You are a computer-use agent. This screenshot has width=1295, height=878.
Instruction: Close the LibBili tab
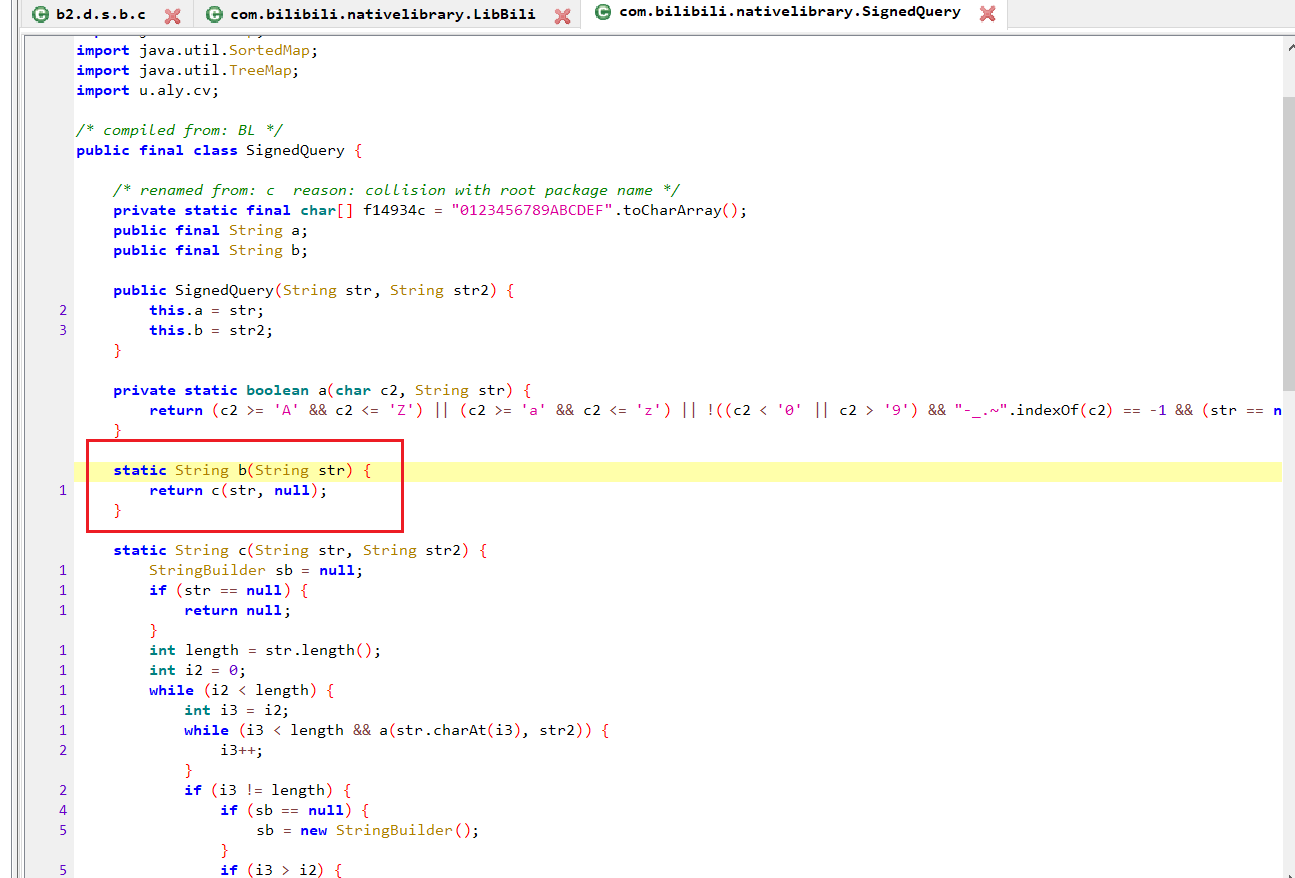(562, 16)
